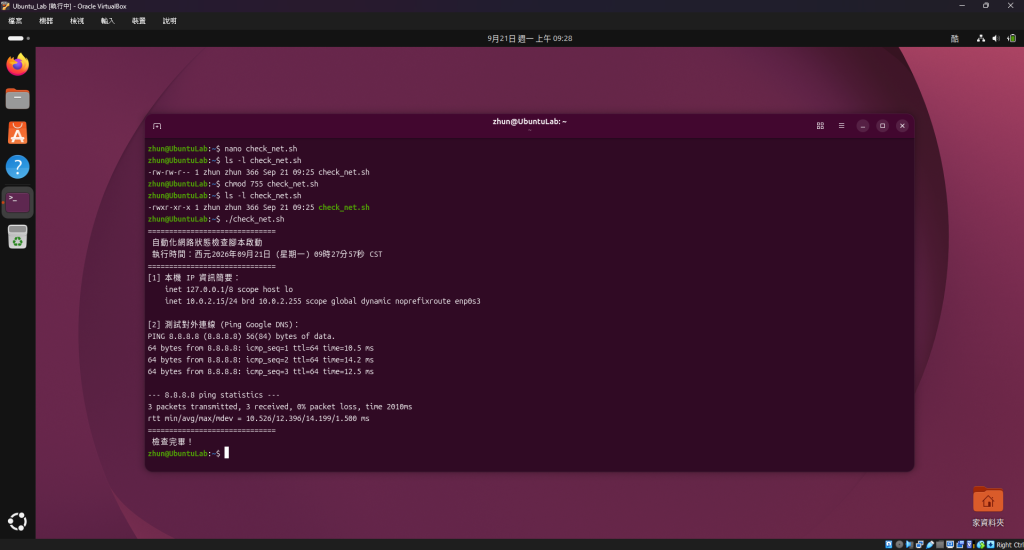Click the 'inet 127.0.0.1/8 scope host lo' line

(229, 289)
